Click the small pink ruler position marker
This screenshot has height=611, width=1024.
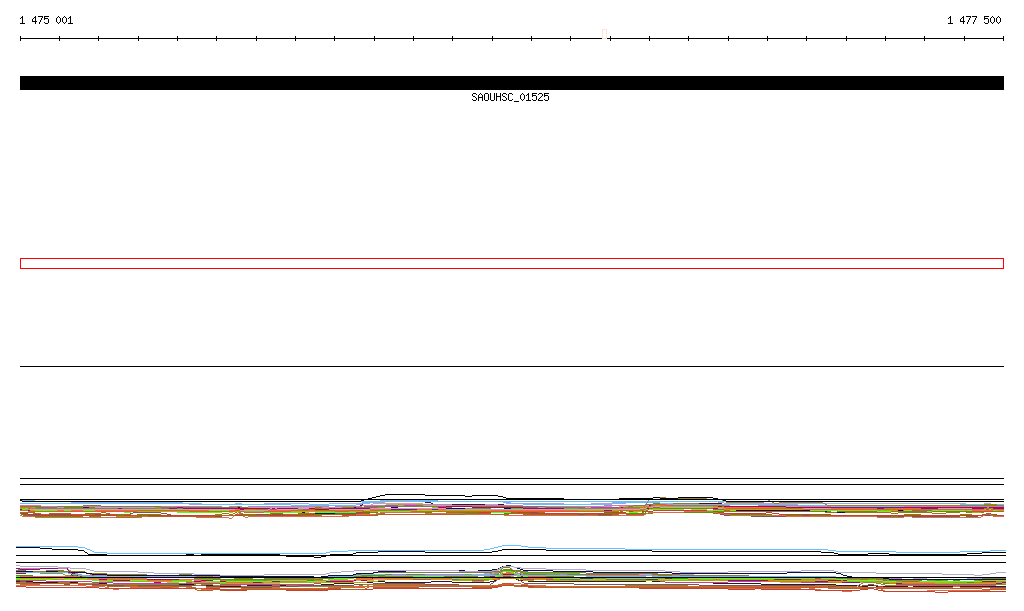point(605,34)
